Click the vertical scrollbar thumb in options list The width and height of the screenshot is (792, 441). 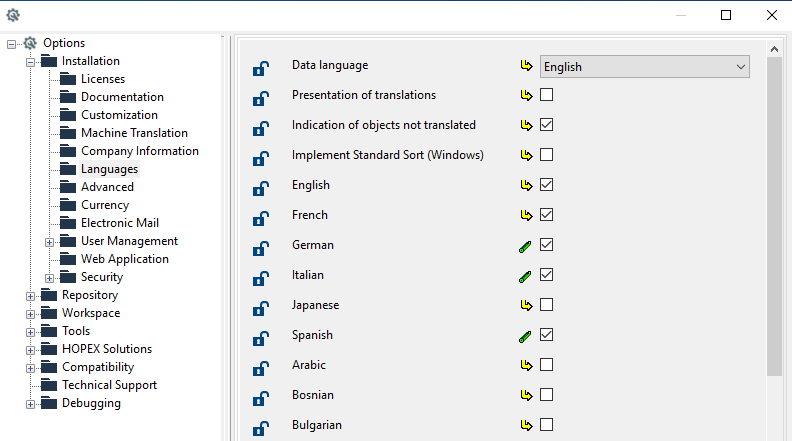coord(774,216)
